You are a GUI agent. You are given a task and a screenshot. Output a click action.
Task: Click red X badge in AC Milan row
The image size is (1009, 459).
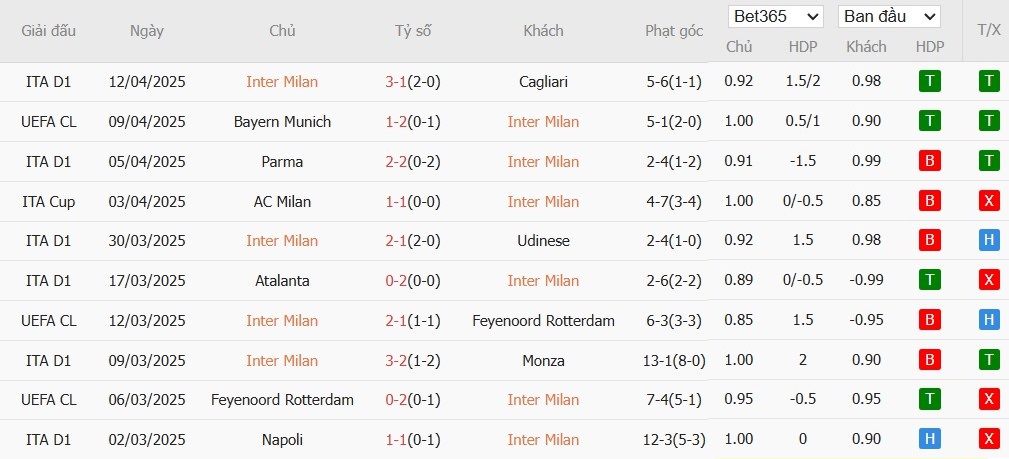989,202
